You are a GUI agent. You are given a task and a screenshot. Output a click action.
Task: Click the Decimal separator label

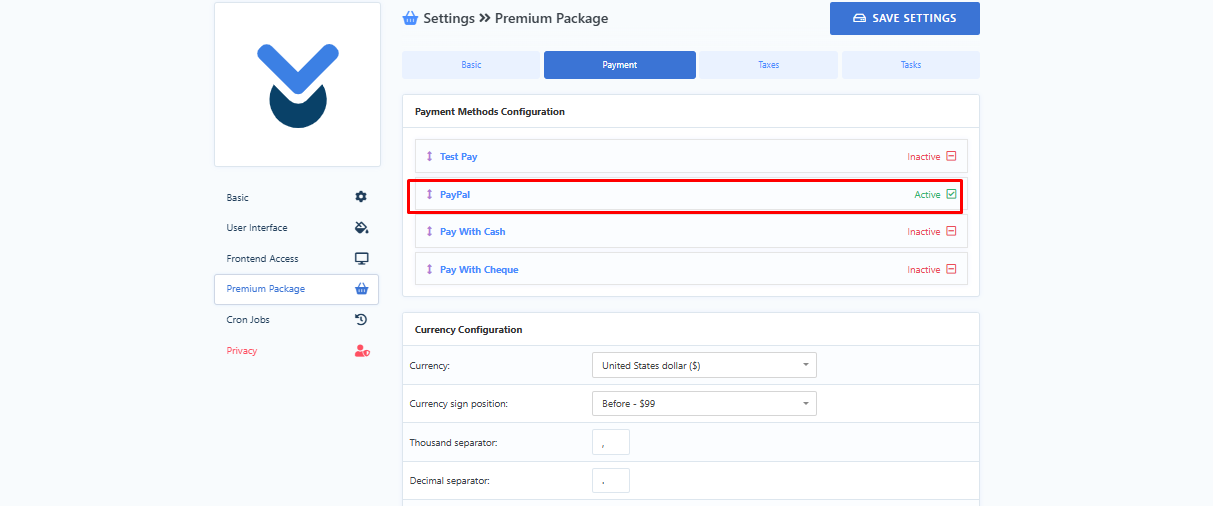coord(450,481)
